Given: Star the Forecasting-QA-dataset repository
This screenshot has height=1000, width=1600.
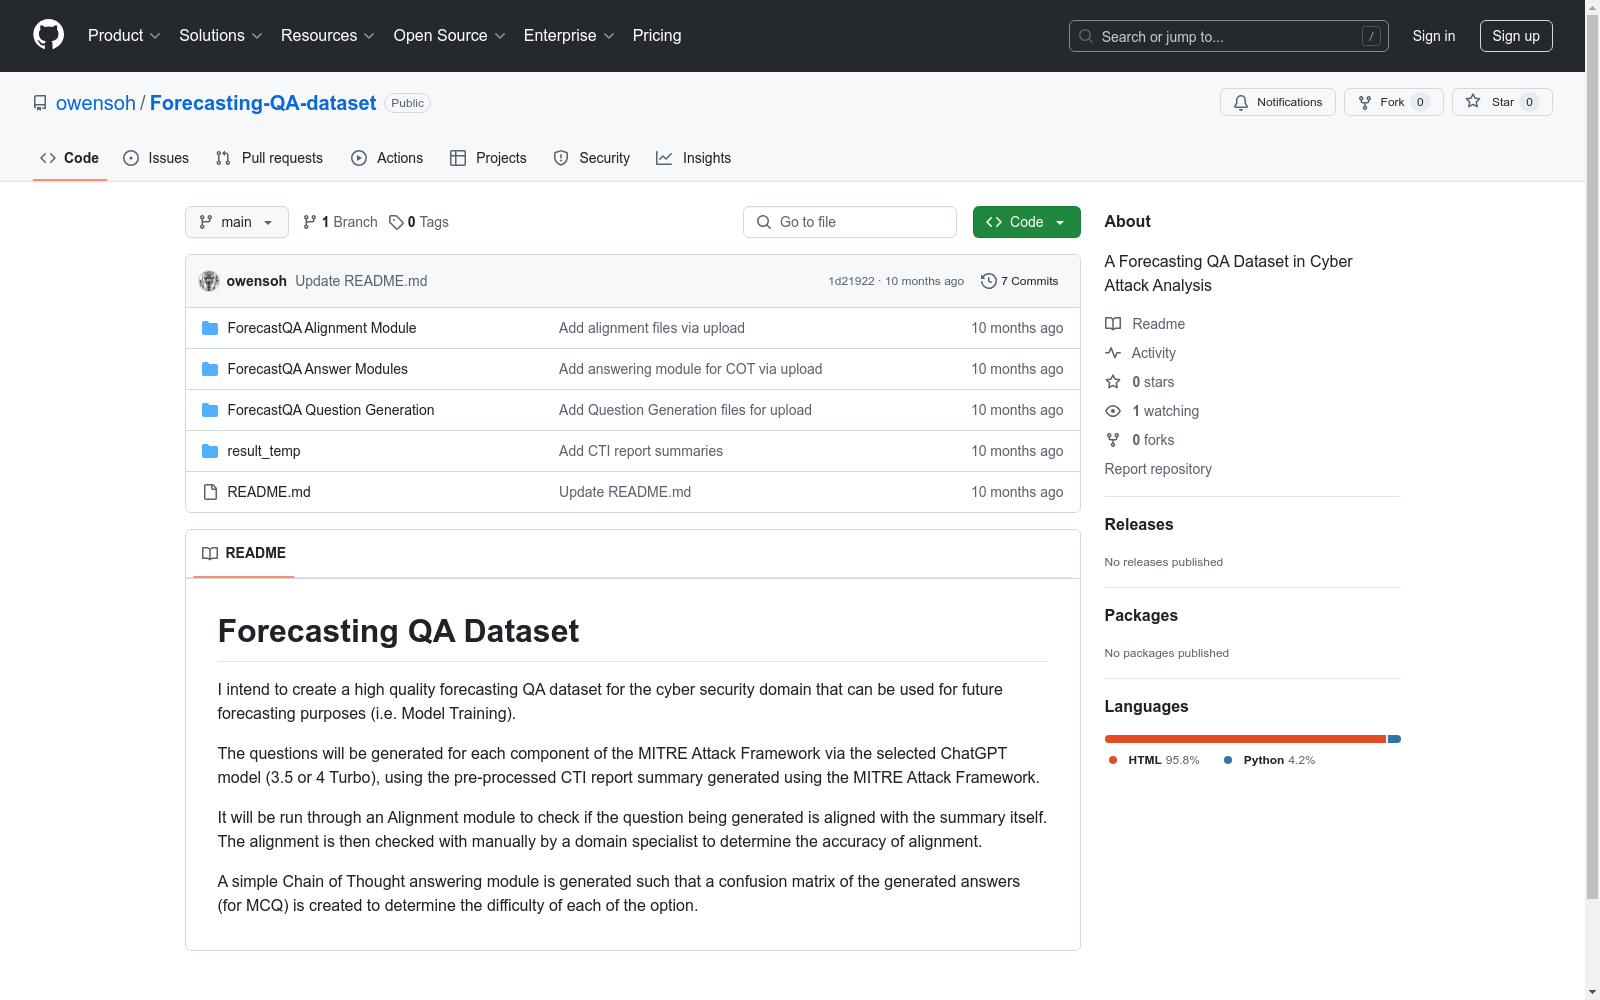Looking at the screenshot, I should click(x=1502, y=102).
